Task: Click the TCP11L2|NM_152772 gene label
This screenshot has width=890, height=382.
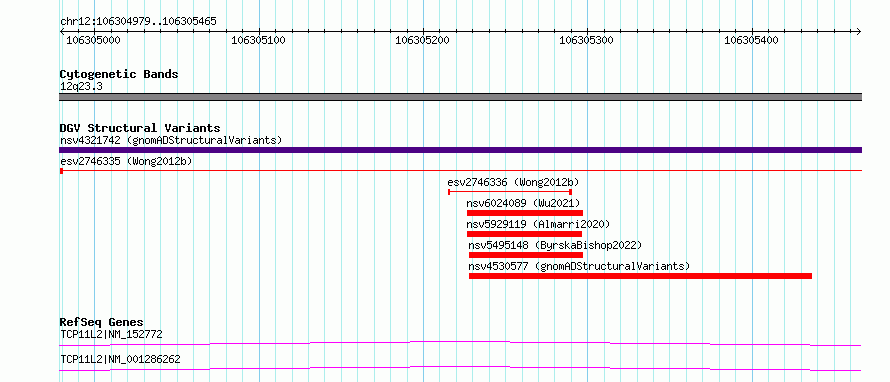Action: (x=111, y=335)
